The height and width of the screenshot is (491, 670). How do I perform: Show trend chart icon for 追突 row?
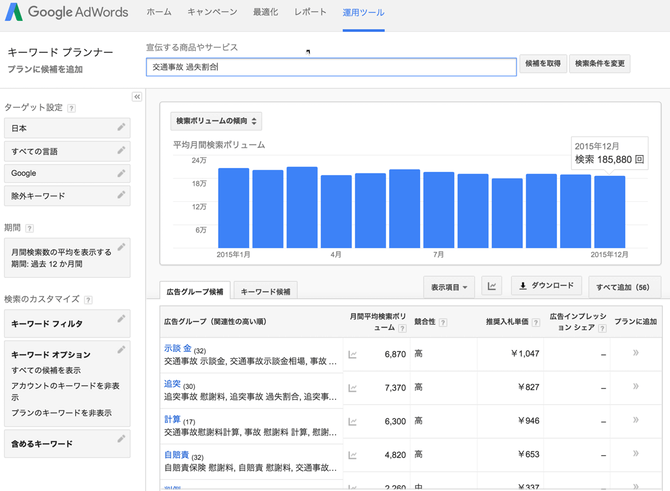point(352,387)
